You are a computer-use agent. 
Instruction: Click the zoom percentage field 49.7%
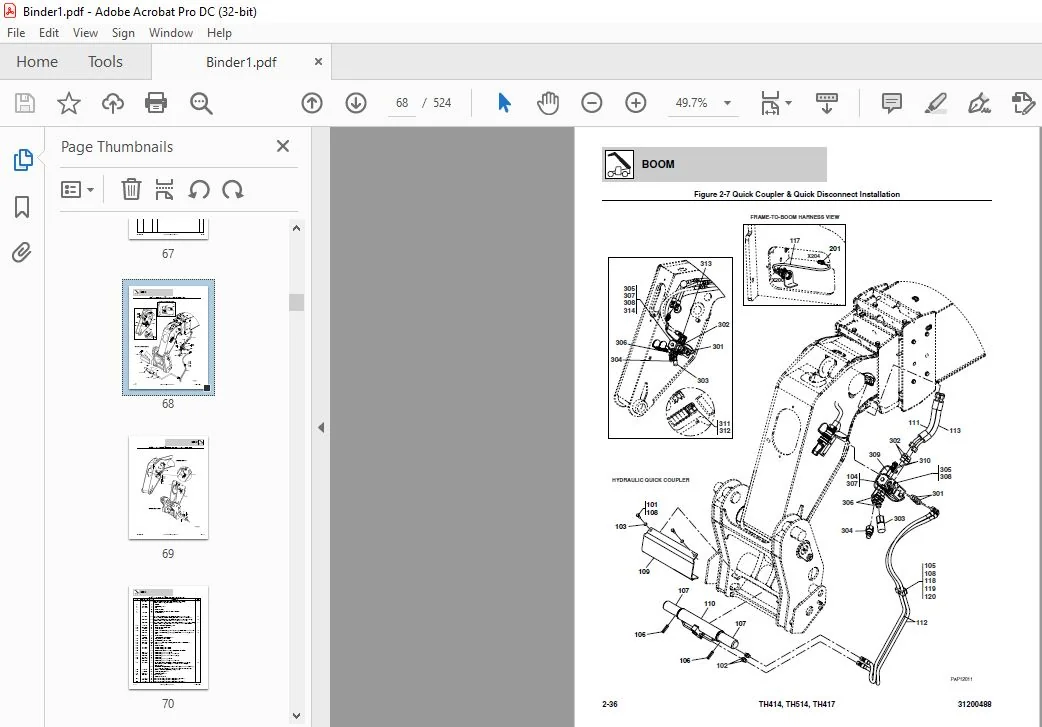pyautogui.click(x=692, y=103)
